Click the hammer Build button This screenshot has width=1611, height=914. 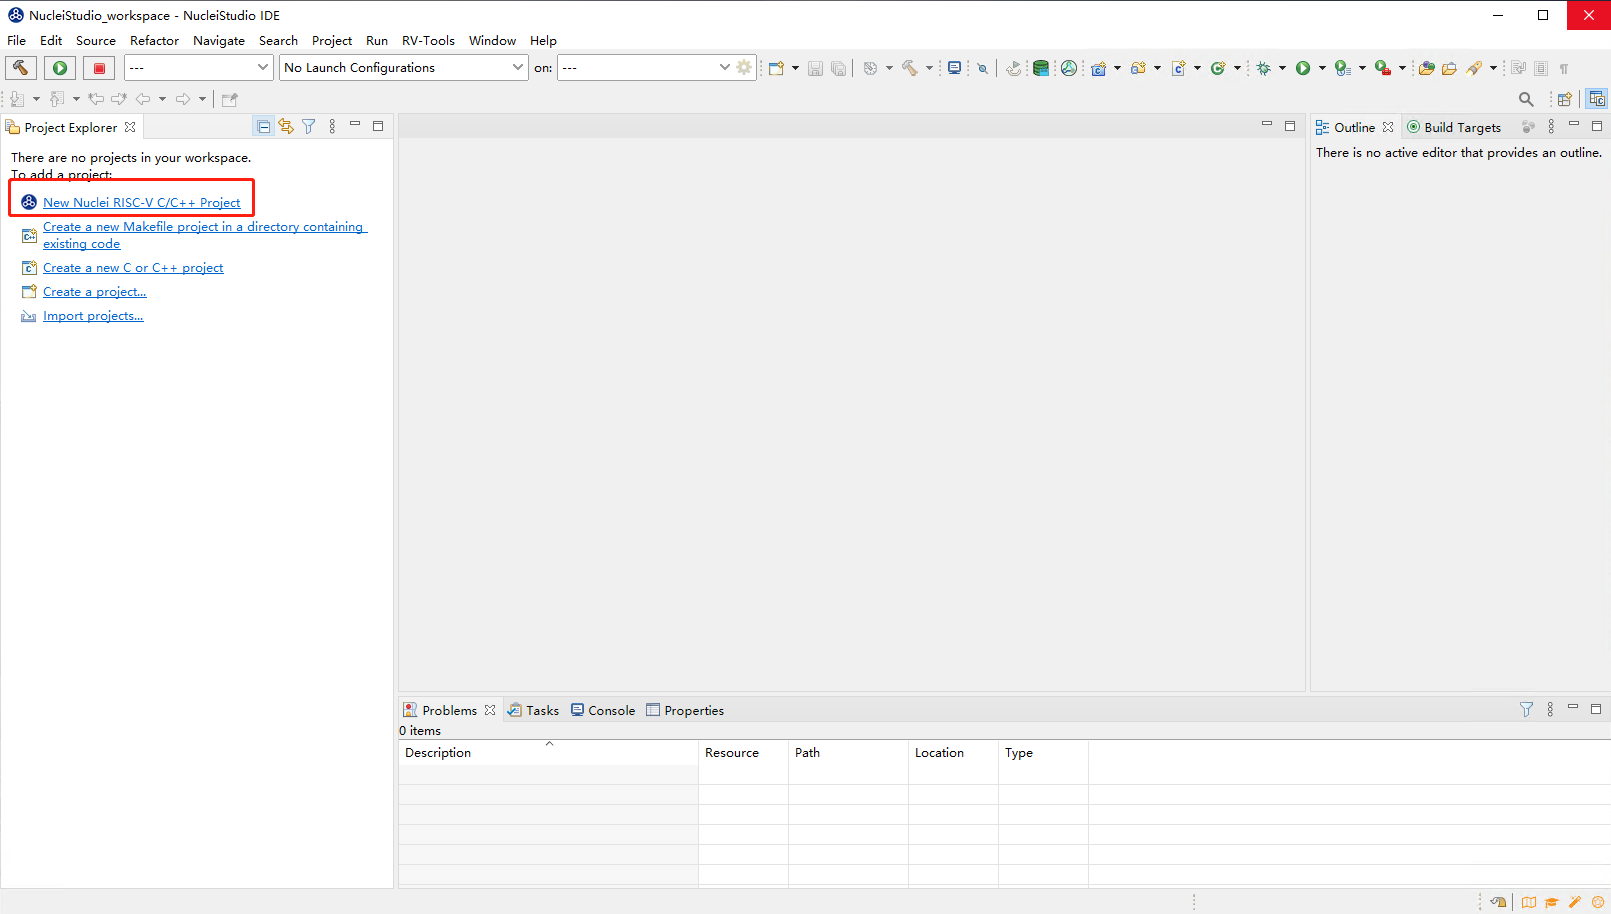click(x=20, y=68)
